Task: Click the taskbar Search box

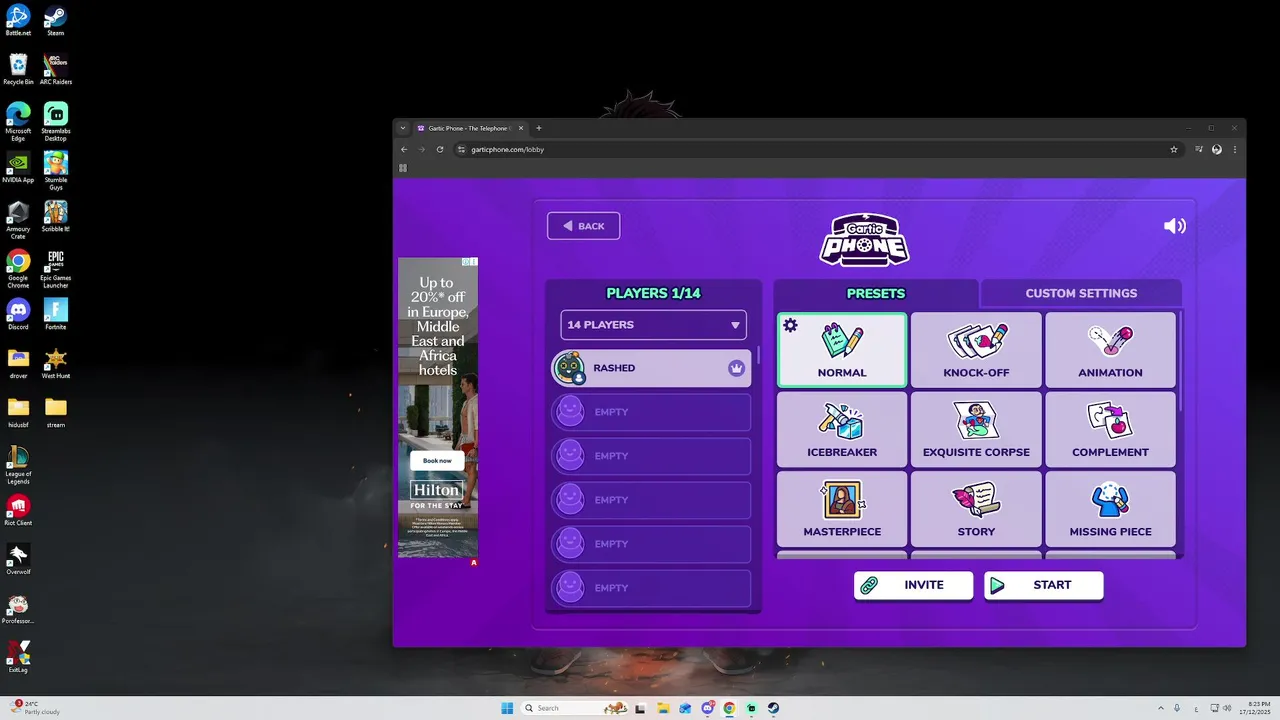Action: click(x=576, y=708)
